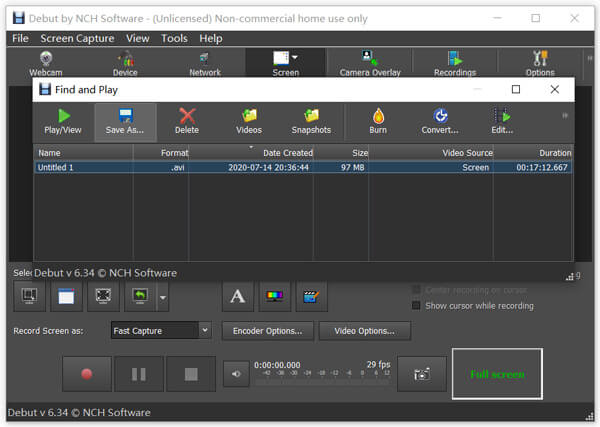The image size is (600, 427).
Task: Click the audio level meter bar
Action: (x=322, y=381)
